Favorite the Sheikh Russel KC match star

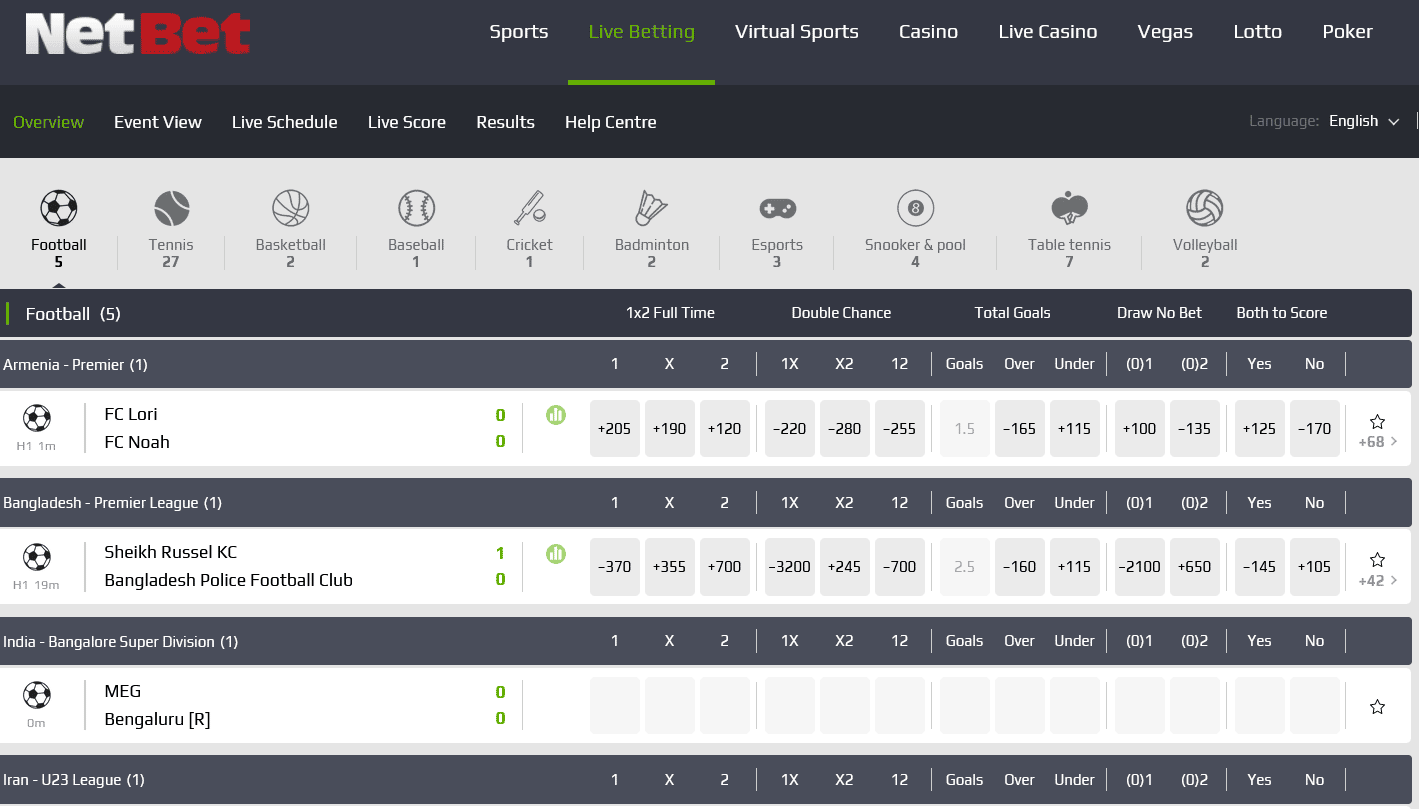click(1377, 560)
